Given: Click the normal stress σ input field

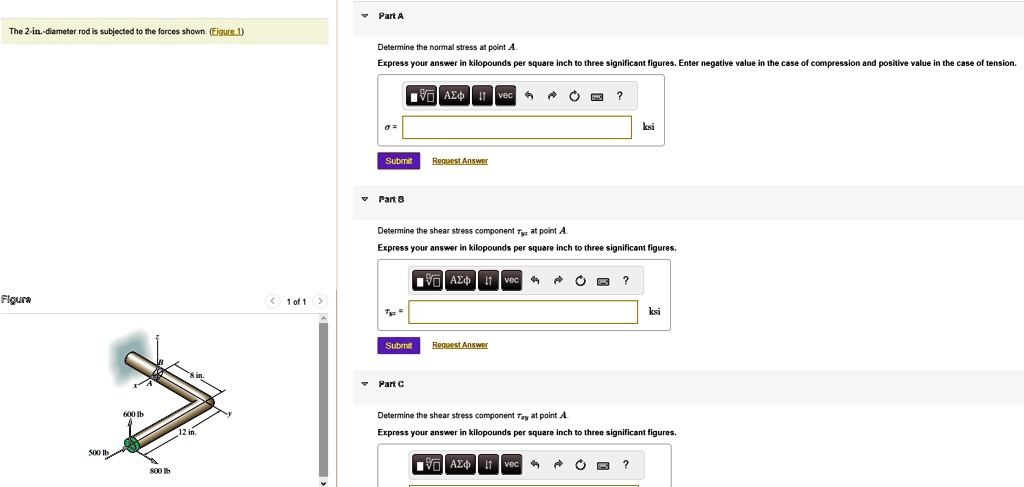Looking at the screenshot, I should click(517, 128).
